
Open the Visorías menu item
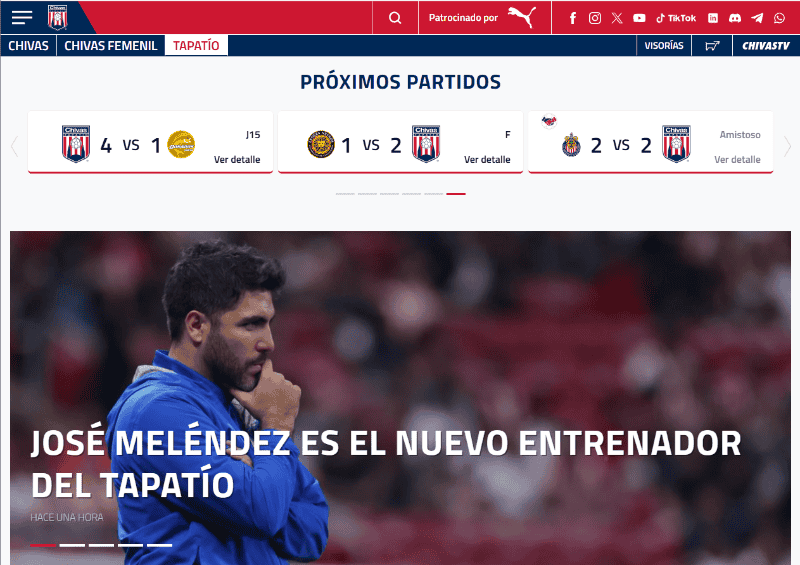click(x=664, y=45)
